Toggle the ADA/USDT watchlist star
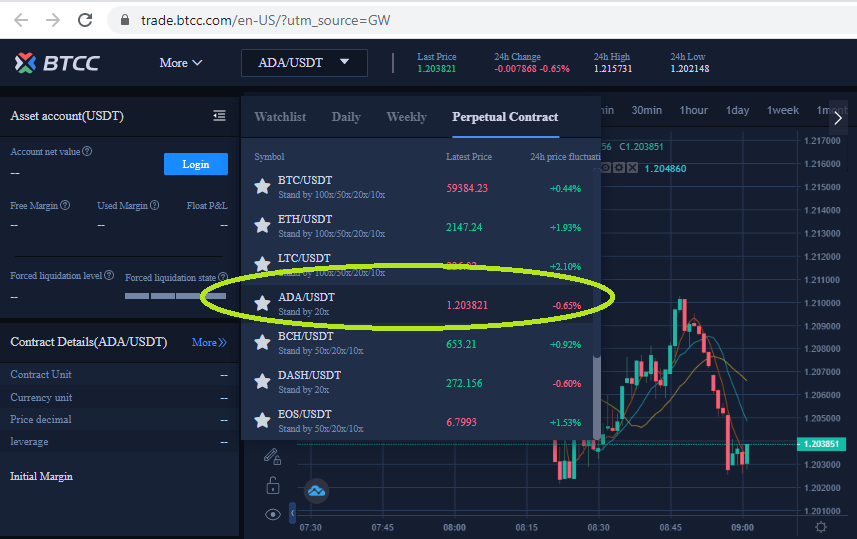This screenshot has width=857, height=539. tap(262, 303)
